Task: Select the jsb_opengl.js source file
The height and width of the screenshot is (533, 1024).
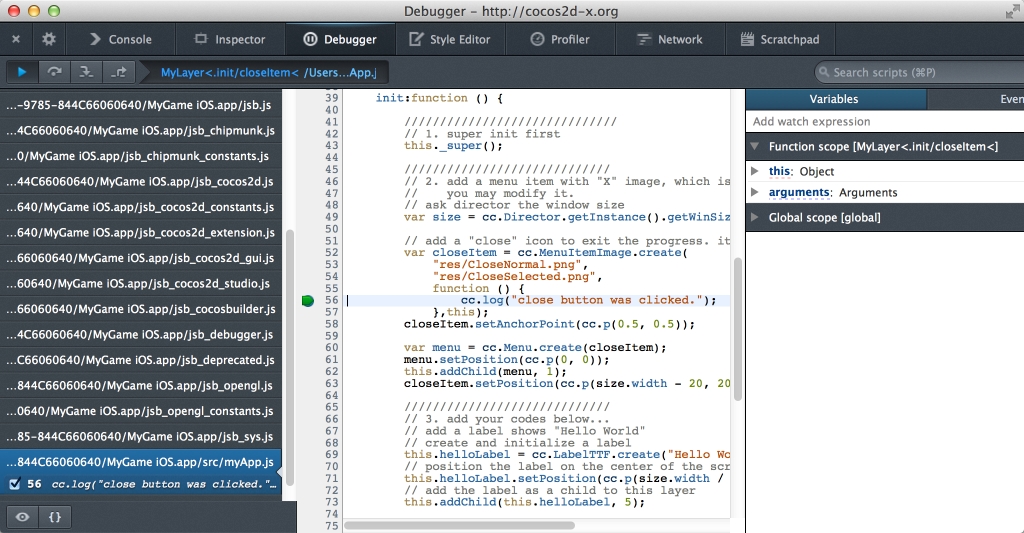Action: (x=140, y=385)
